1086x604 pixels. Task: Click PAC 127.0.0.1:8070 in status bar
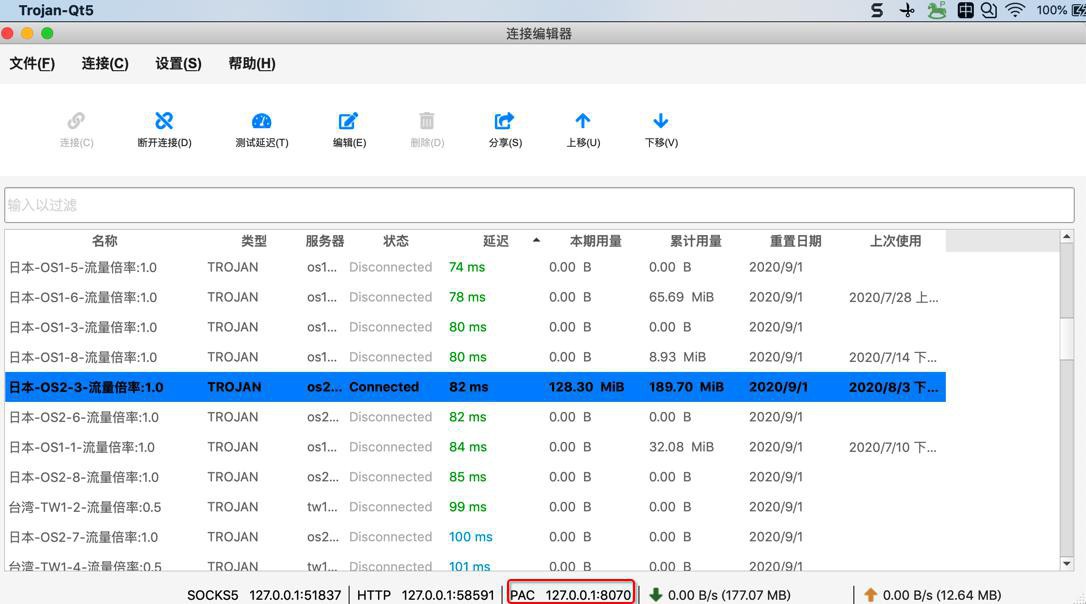click(x=571, y=594)
